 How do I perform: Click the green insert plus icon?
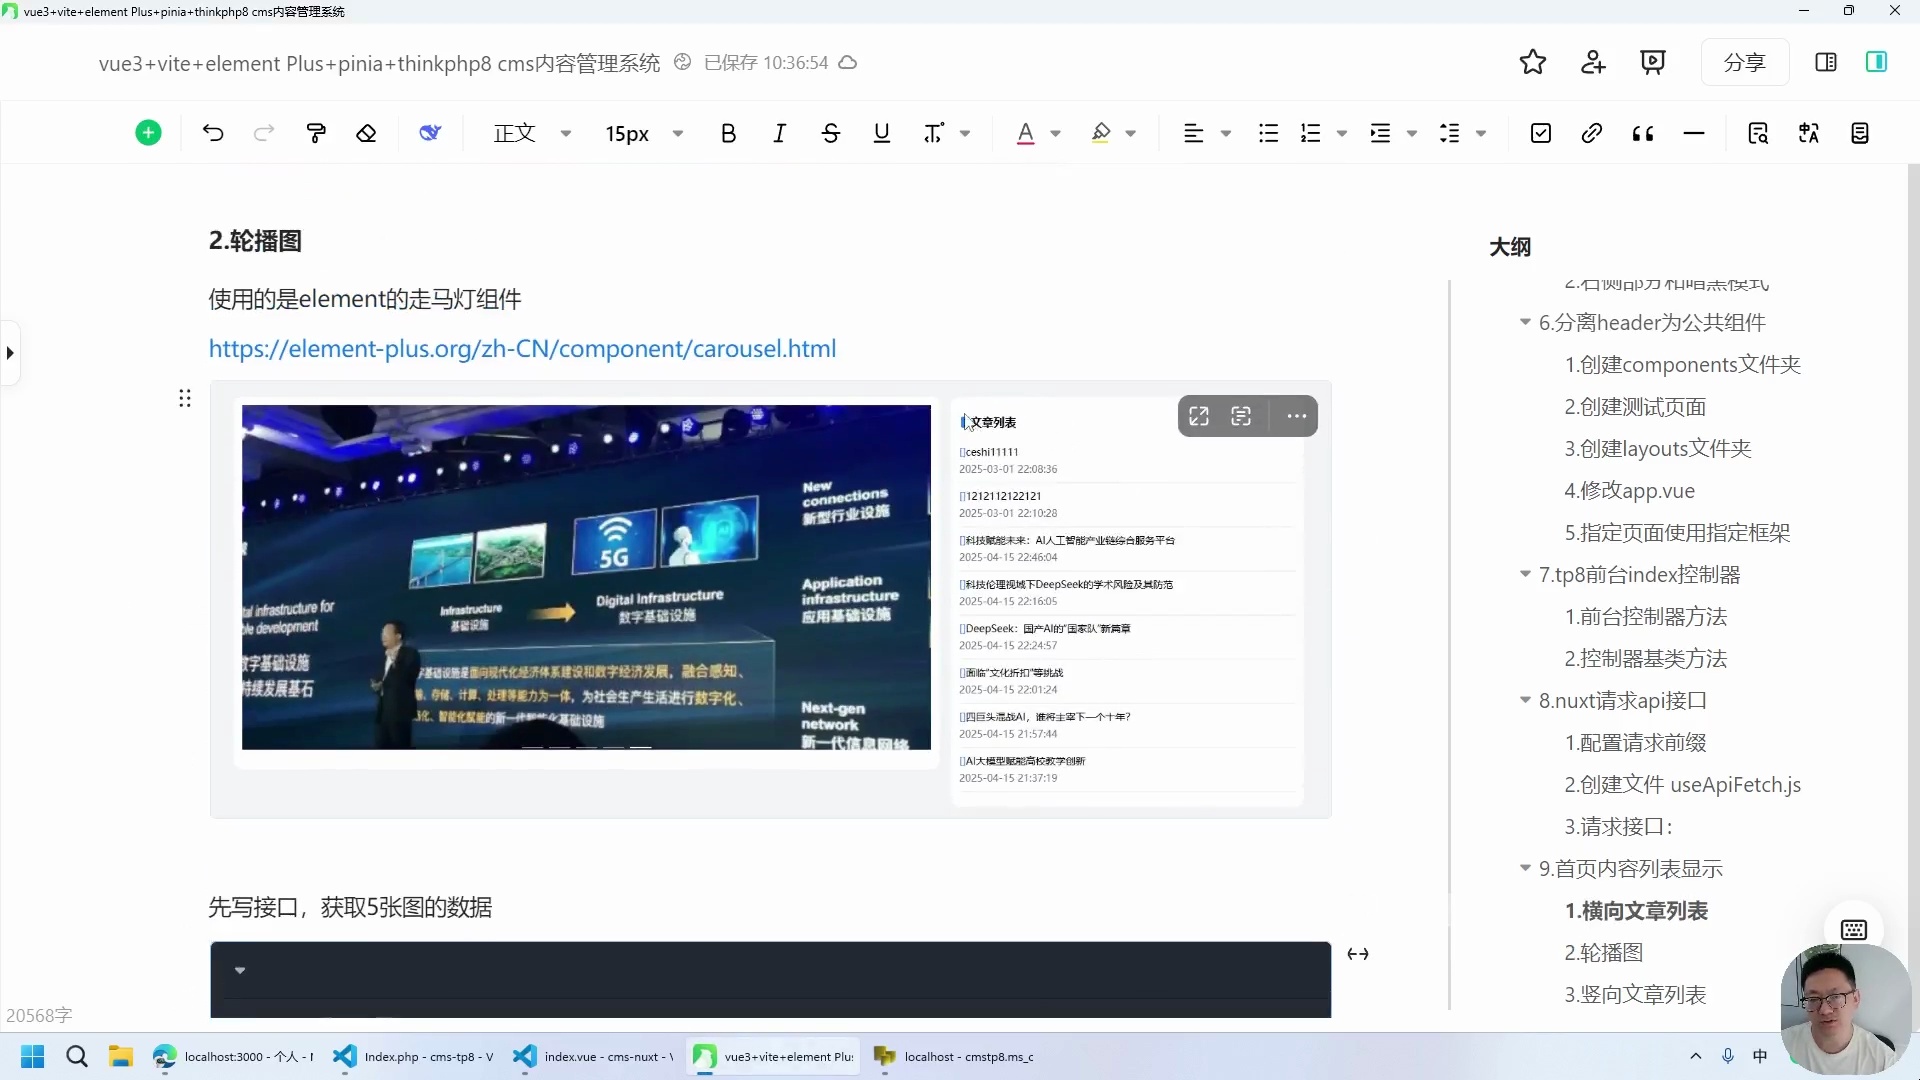point(148,133)
